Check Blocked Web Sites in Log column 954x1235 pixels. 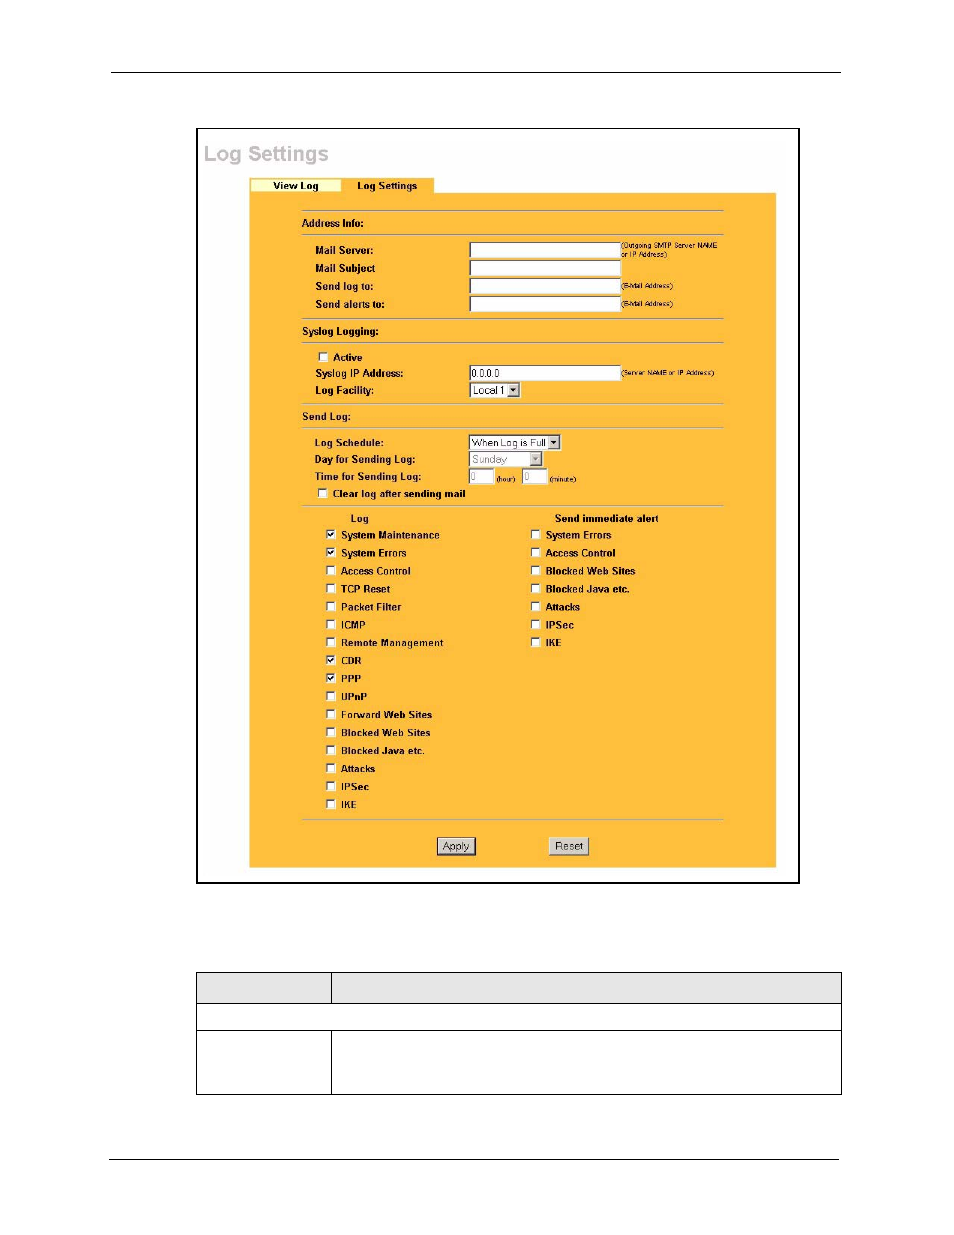click(331, 733)
